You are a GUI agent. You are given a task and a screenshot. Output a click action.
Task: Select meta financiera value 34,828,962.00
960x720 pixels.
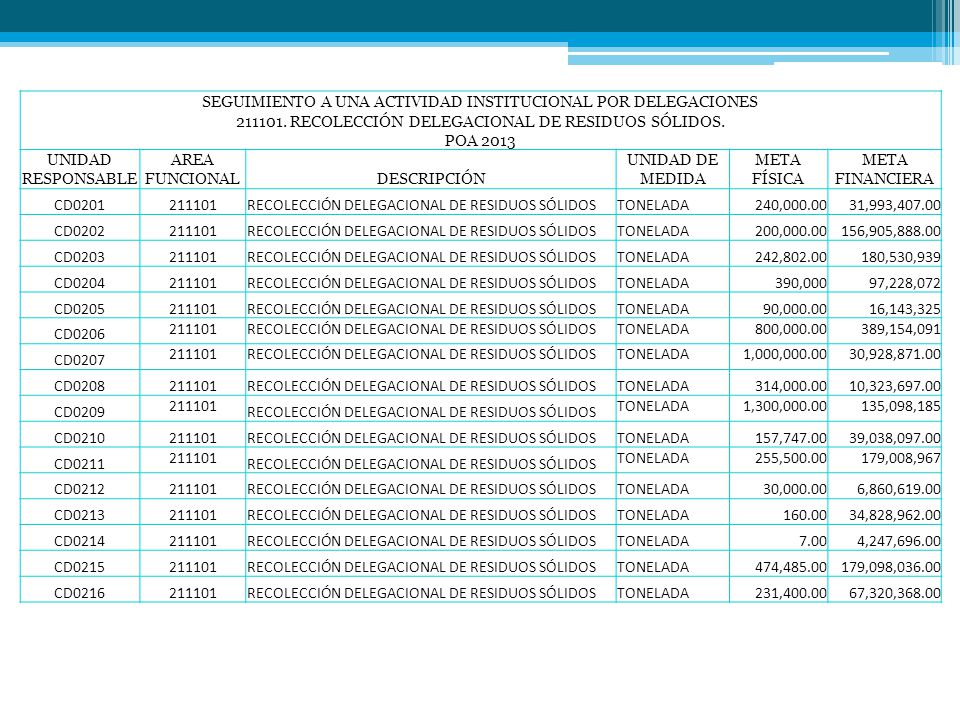[x=894, y=515]
